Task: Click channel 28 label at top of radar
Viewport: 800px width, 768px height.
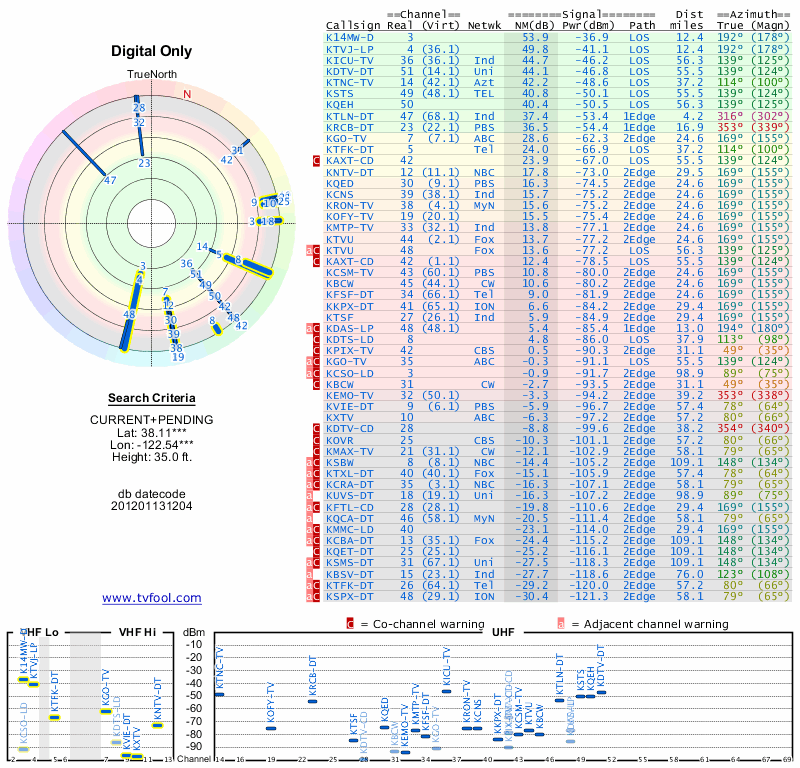Action: click(139, 108)
